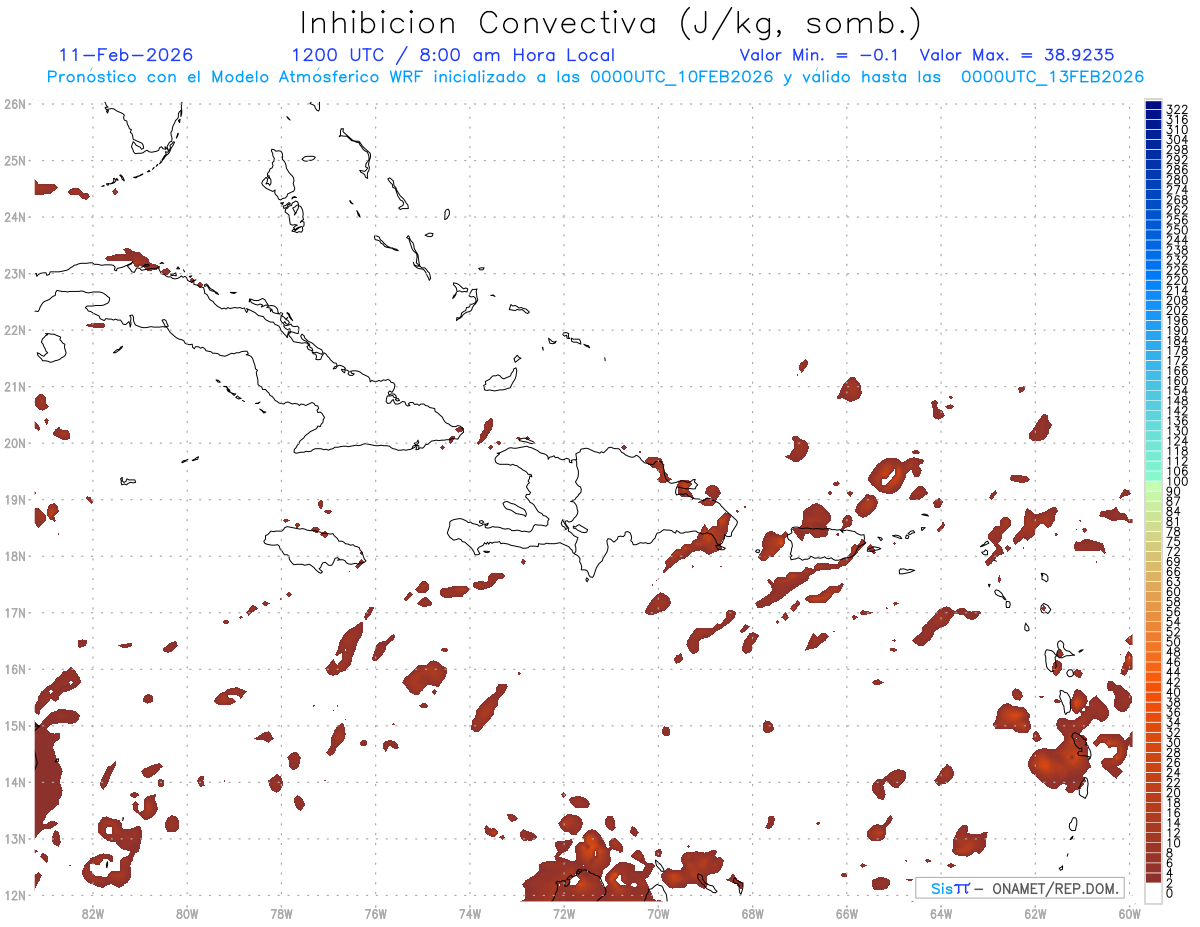This screenshot has width=1200, height=927.
Task: Click the '78W' longitude label
Action: [x=281, y=913]
